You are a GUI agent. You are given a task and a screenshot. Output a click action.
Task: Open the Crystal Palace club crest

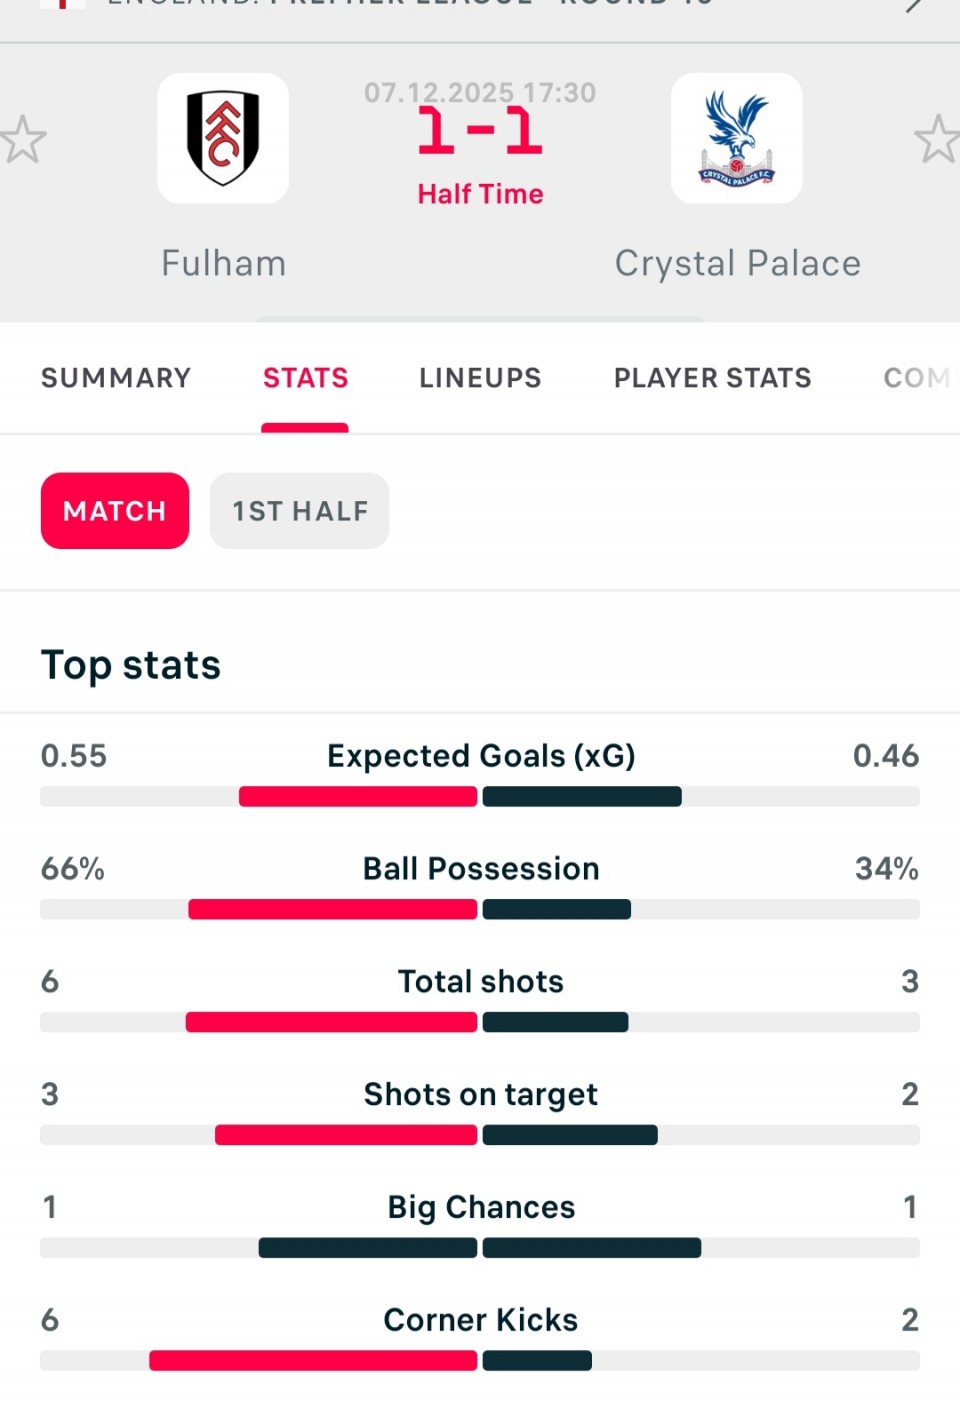736,138
